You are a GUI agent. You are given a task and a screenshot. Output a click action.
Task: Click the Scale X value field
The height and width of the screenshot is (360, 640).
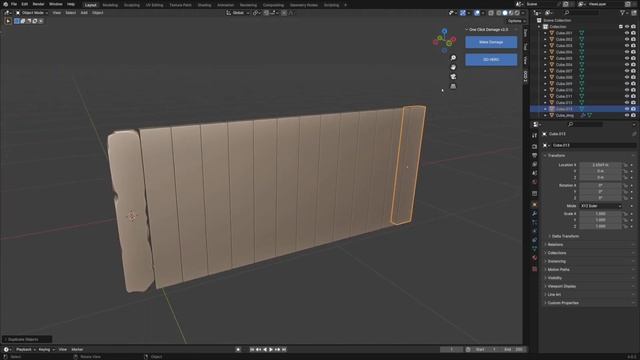(x=600, y=213)
